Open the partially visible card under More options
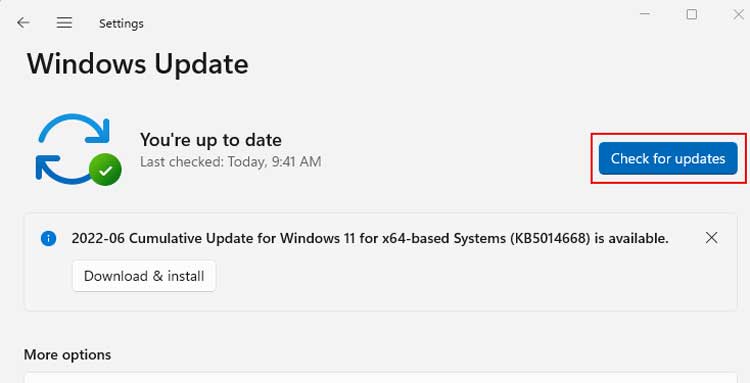750x383 pixels. (381, 378)
